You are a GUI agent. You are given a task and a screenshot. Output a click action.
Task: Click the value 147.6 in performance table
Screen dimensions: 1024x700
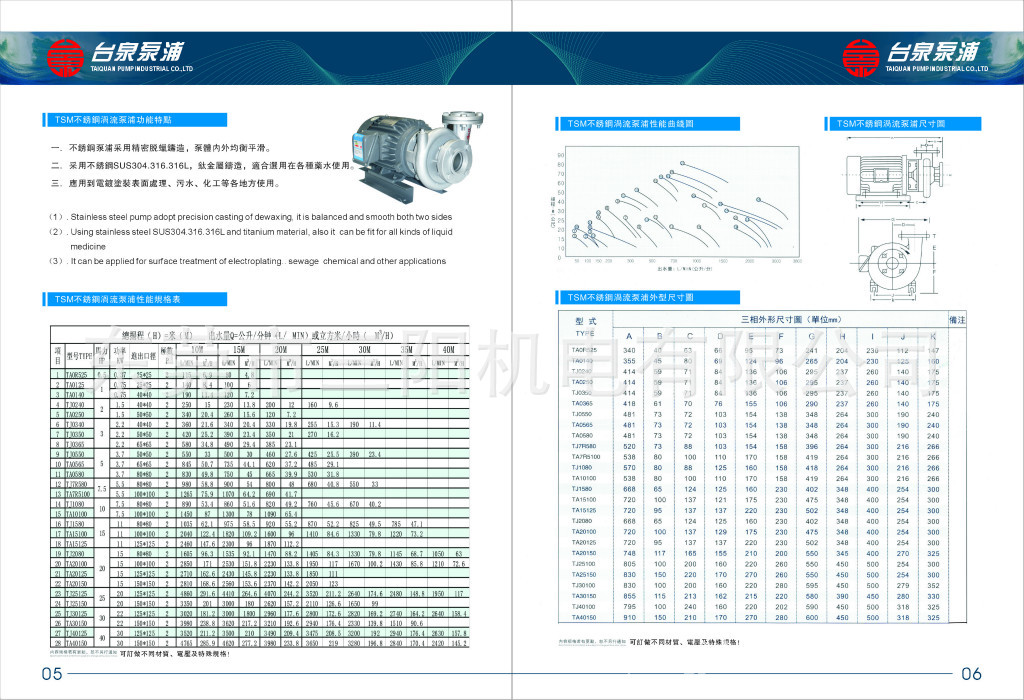207,544
